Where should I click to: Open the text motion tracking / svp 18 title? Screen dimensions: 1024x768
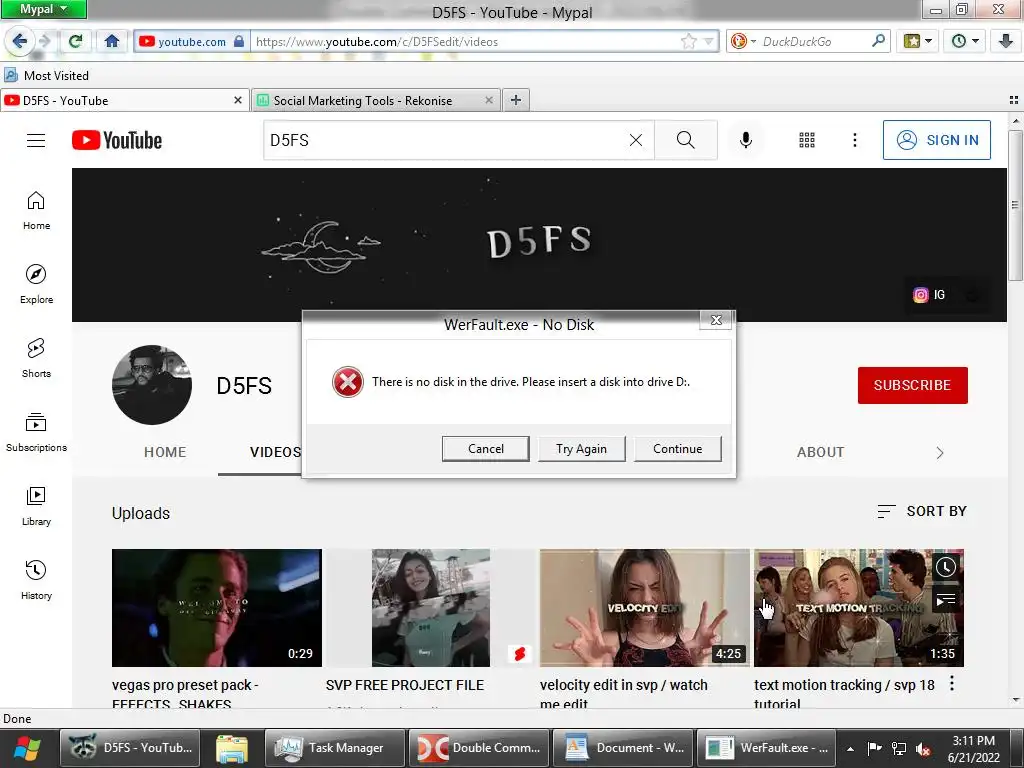844,694
